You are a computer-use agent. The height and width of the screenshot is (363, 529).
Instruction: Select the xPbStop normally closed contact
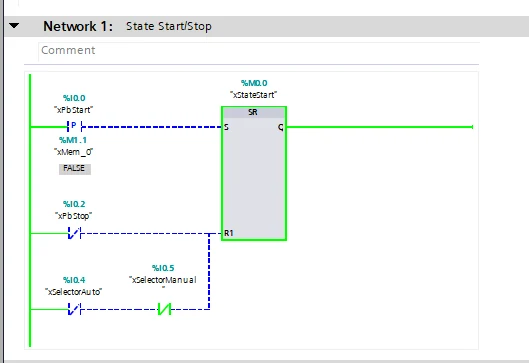tap(74, 233)
